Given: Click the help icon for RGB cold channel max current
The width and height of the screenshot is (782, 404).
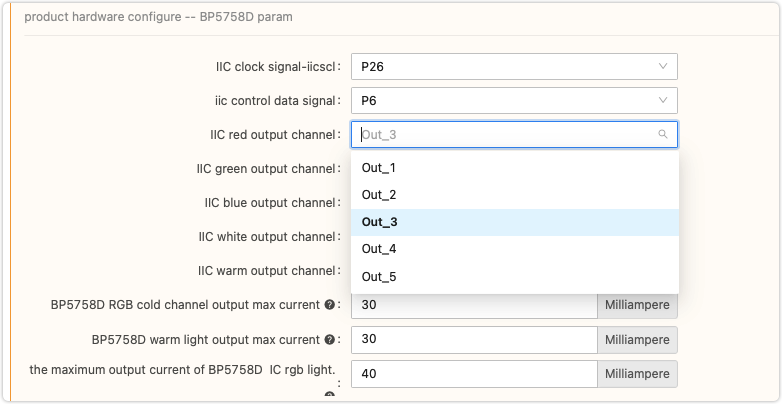Looking at the screenshot, I should click(329, 305).
